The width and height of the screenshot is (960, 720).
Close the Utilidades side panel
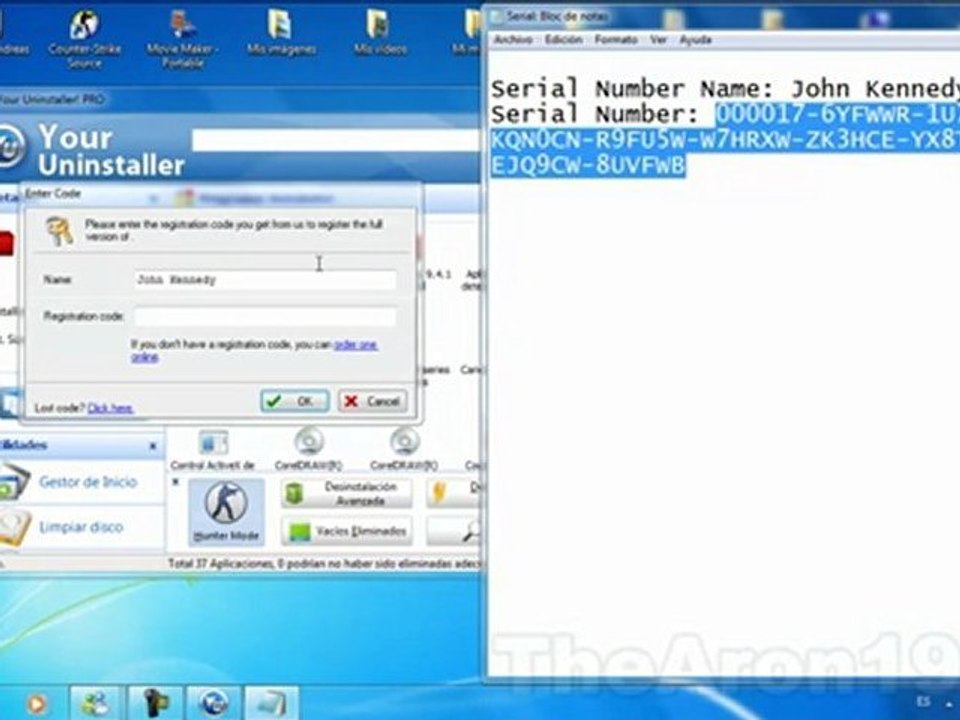coord(153,446)
